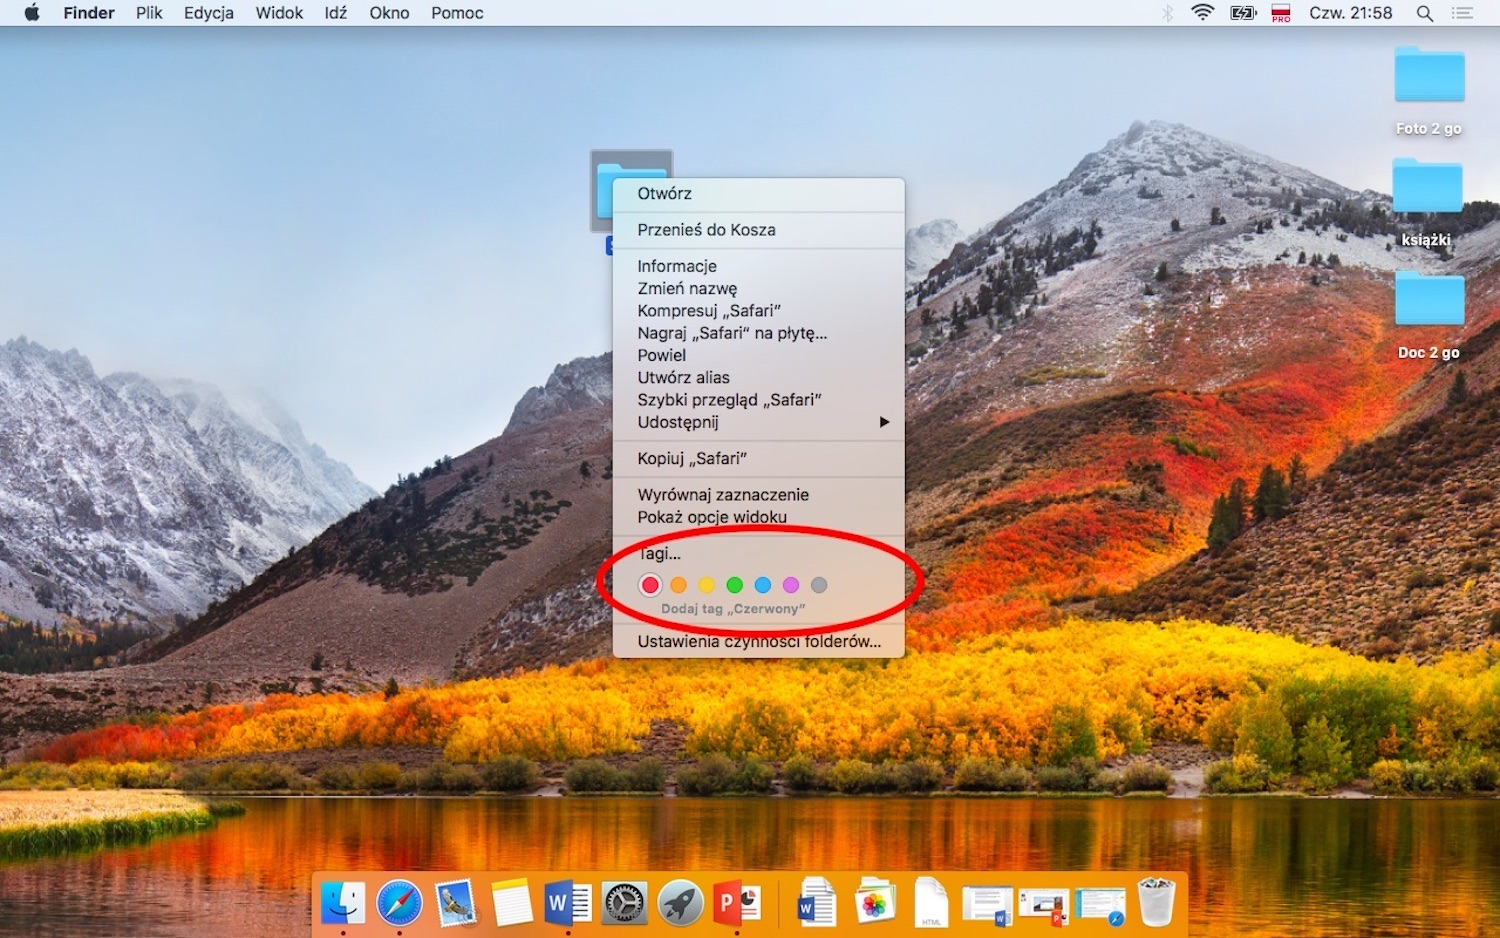1500x938 pixels.
Task: Open the Notes app in Dock
Action: pos(511,904)
